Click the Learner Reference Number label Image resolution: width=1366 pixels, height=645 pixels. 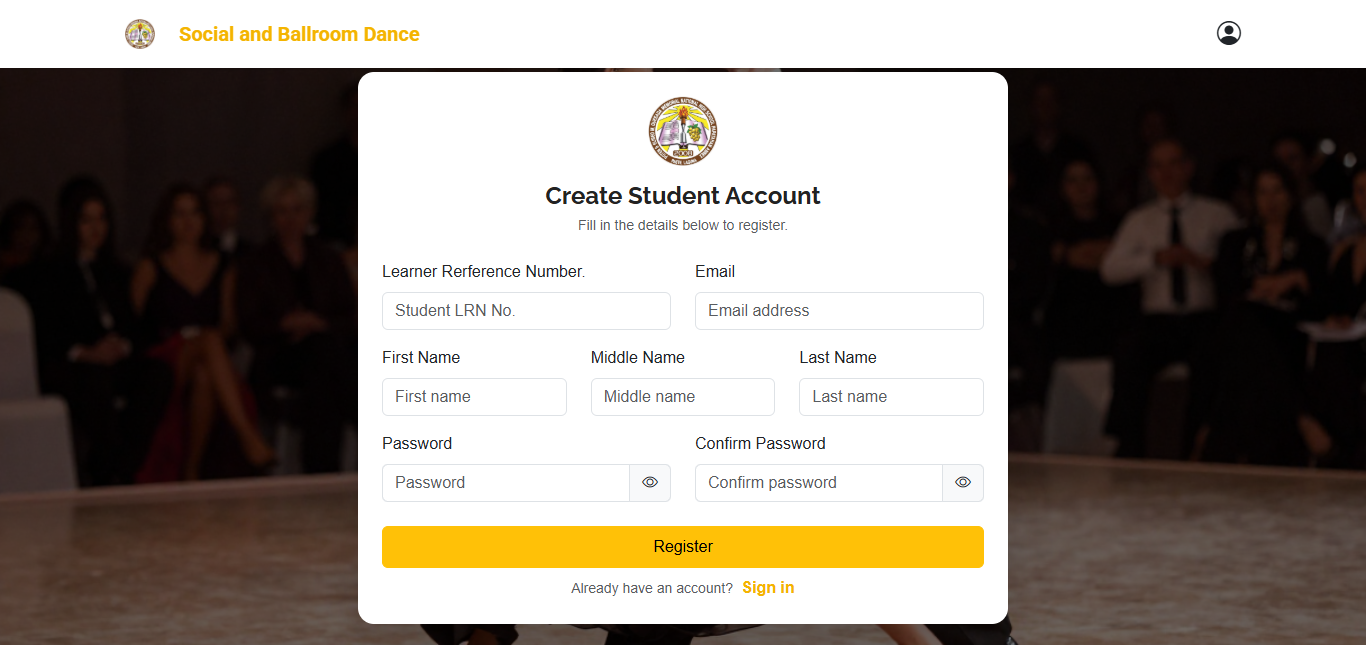pyautogui.click(x=483, y=272)
